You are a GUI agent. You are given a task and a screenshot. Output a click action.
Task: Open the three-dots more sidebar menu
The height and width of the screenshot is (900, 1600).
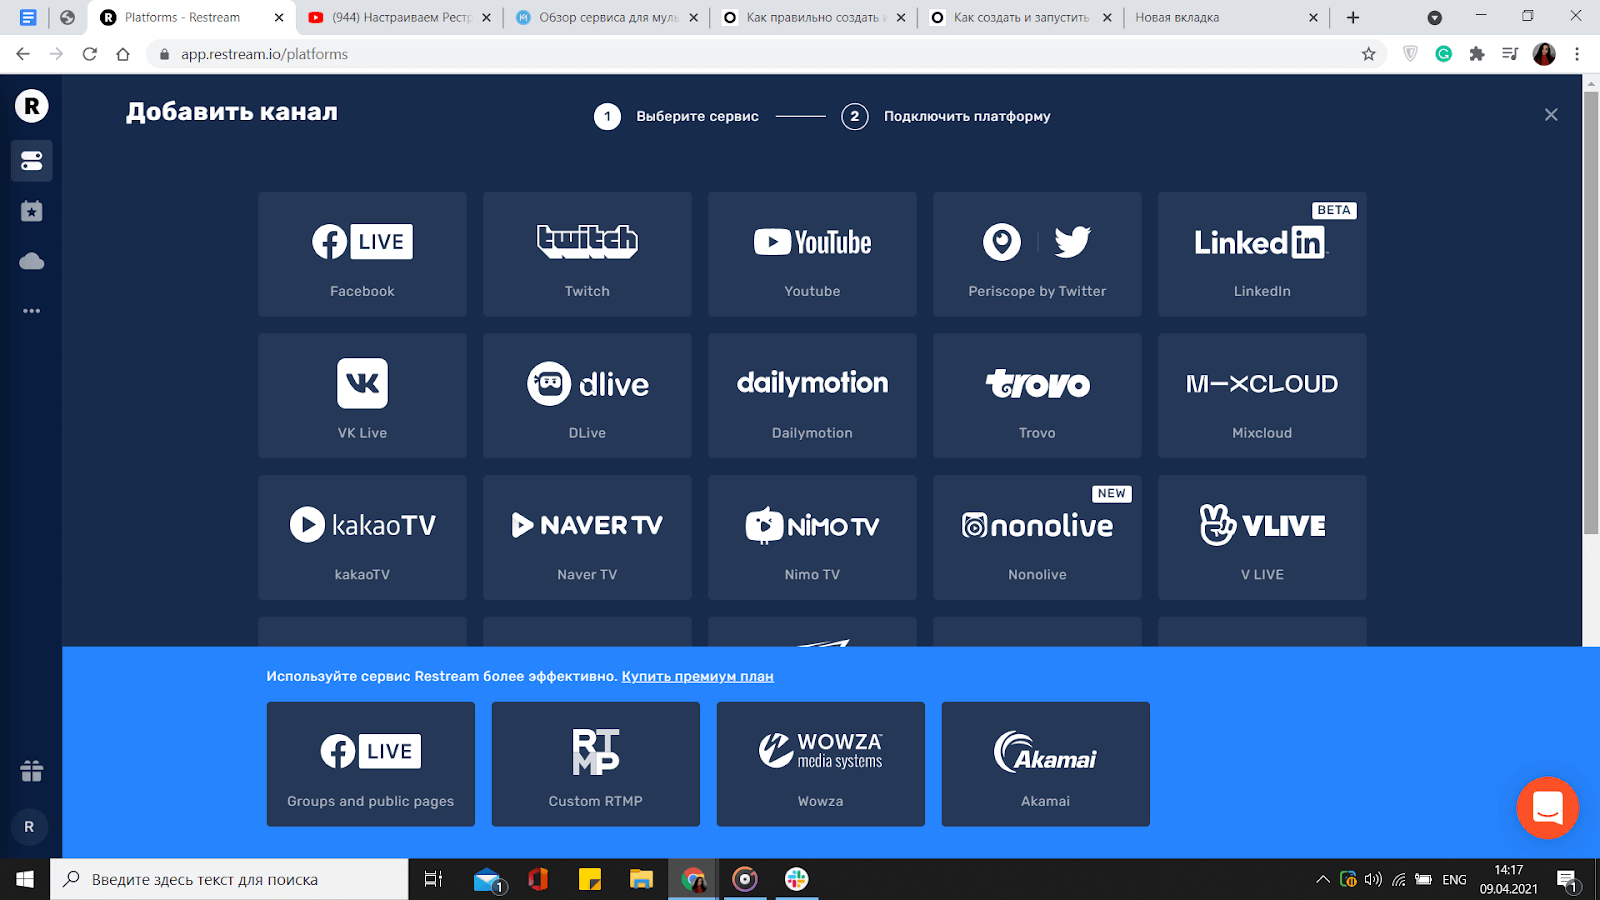pyautogui.click(x=31, y=311)
